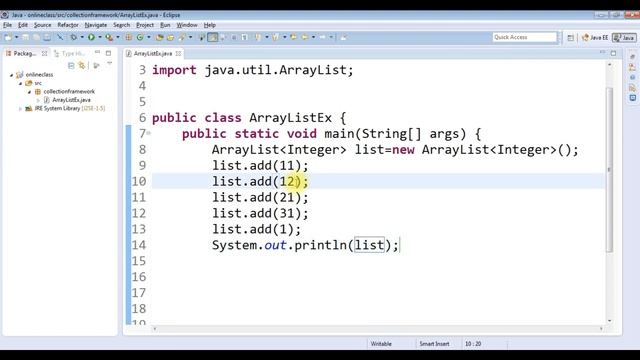The height and width of the screenshot is (360, 640).
Task: Open the Help menu
Action: coord(209,25)
